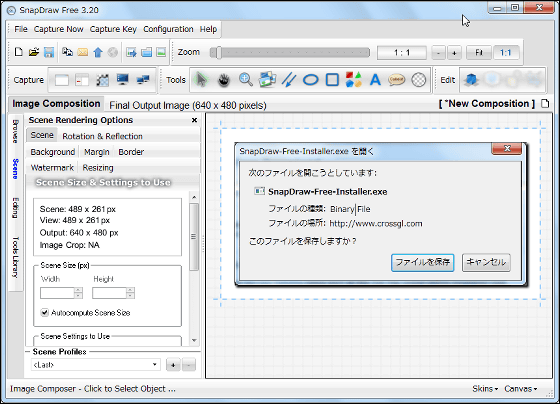
Task: Click the captured dialog image on canvas
Action: (381, 214)
